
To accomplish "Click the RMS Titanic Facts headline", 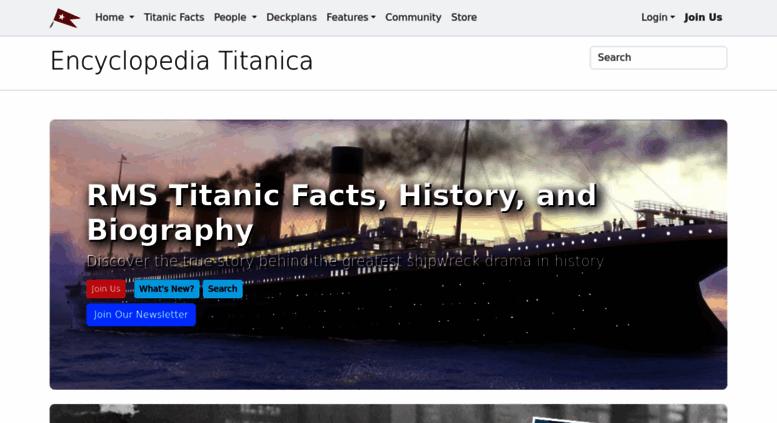I will click(x=342, y=212).
